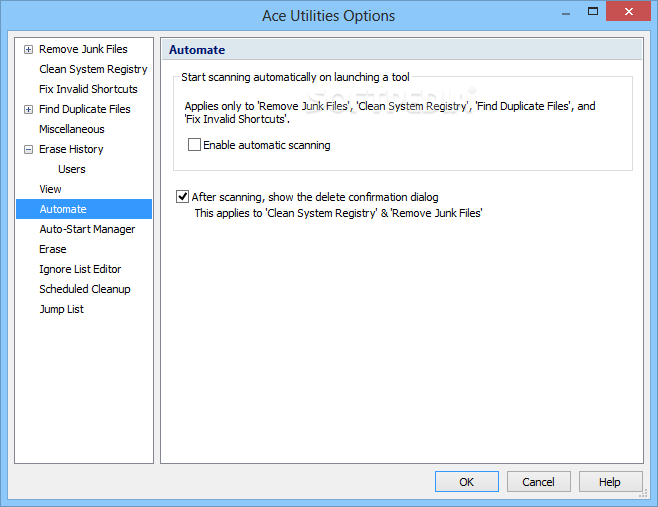Click the 'Applies only to' description text
This screenshot has width=658, height=507.
point(390,112)
